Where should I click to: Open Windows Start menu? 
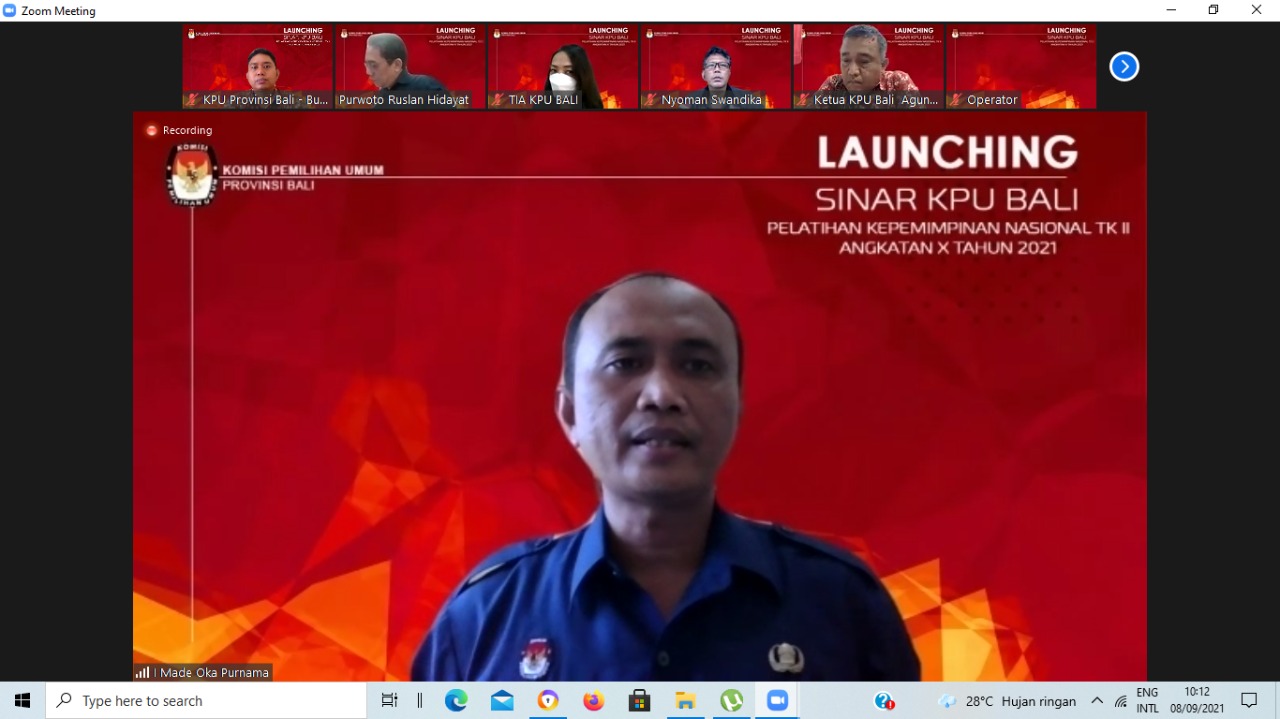tap(22, 701)
